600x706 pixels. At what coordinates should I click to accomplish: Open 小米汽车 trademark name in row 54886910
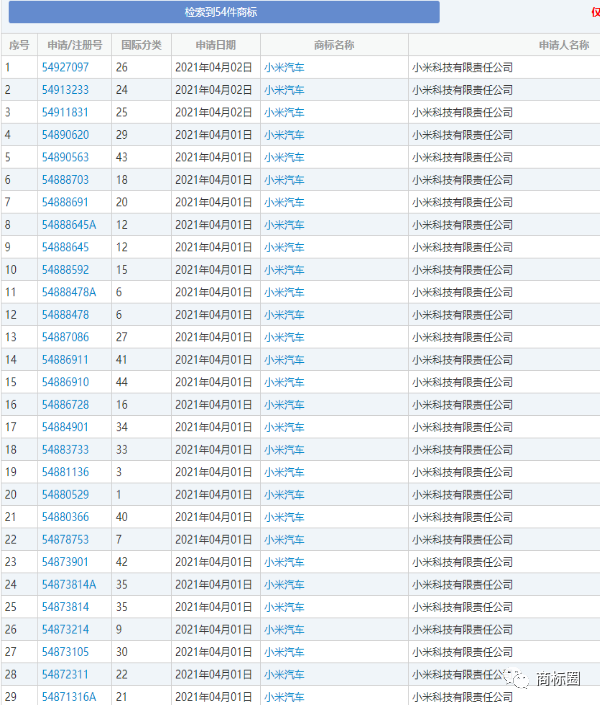[284, 382]
